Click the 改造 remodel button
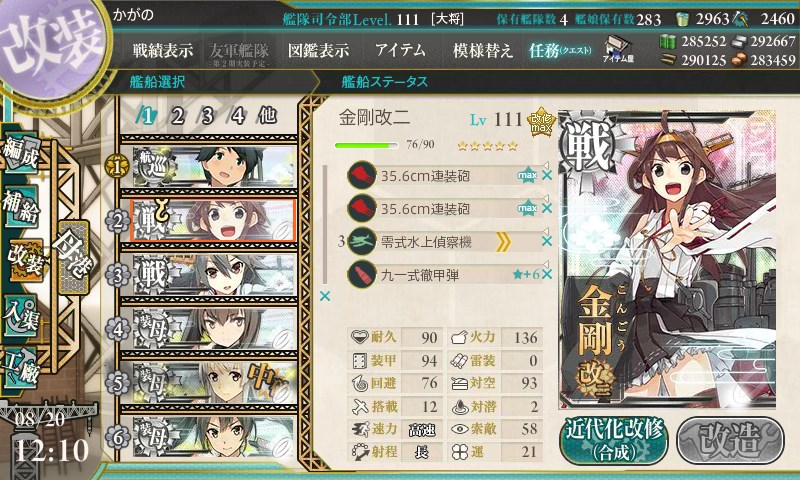 tap(730, 440)
